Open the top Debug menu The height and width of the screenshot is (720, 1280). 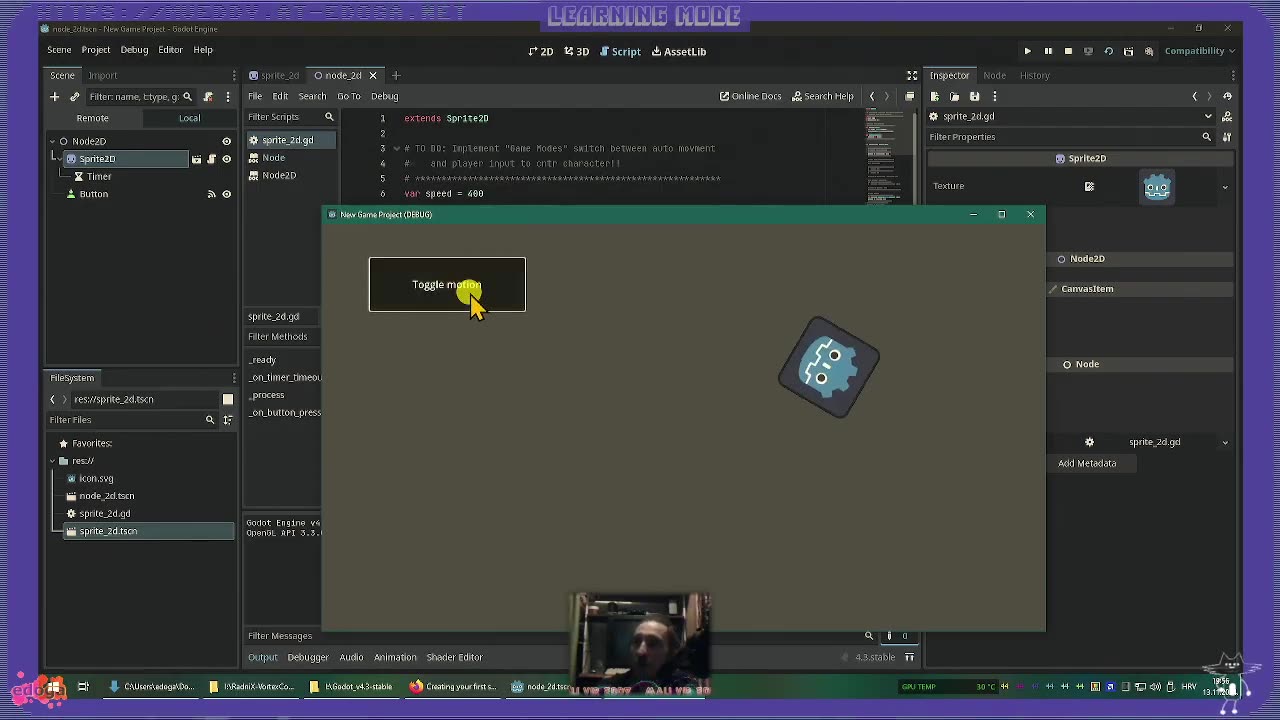[134, 50]
